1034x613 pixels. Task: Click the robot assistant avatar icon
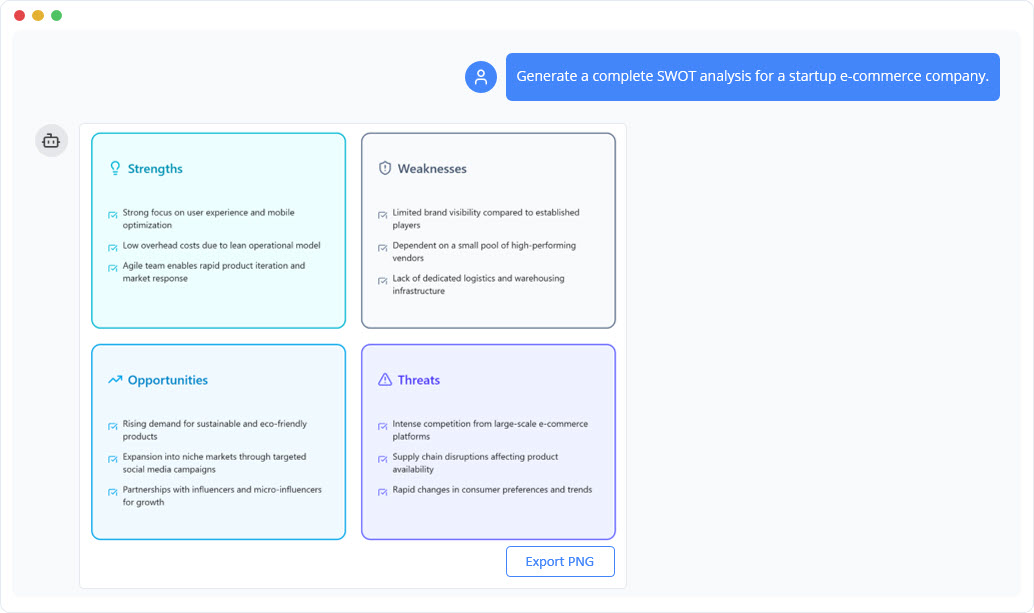pyautogui.click(x=51, y=140)
